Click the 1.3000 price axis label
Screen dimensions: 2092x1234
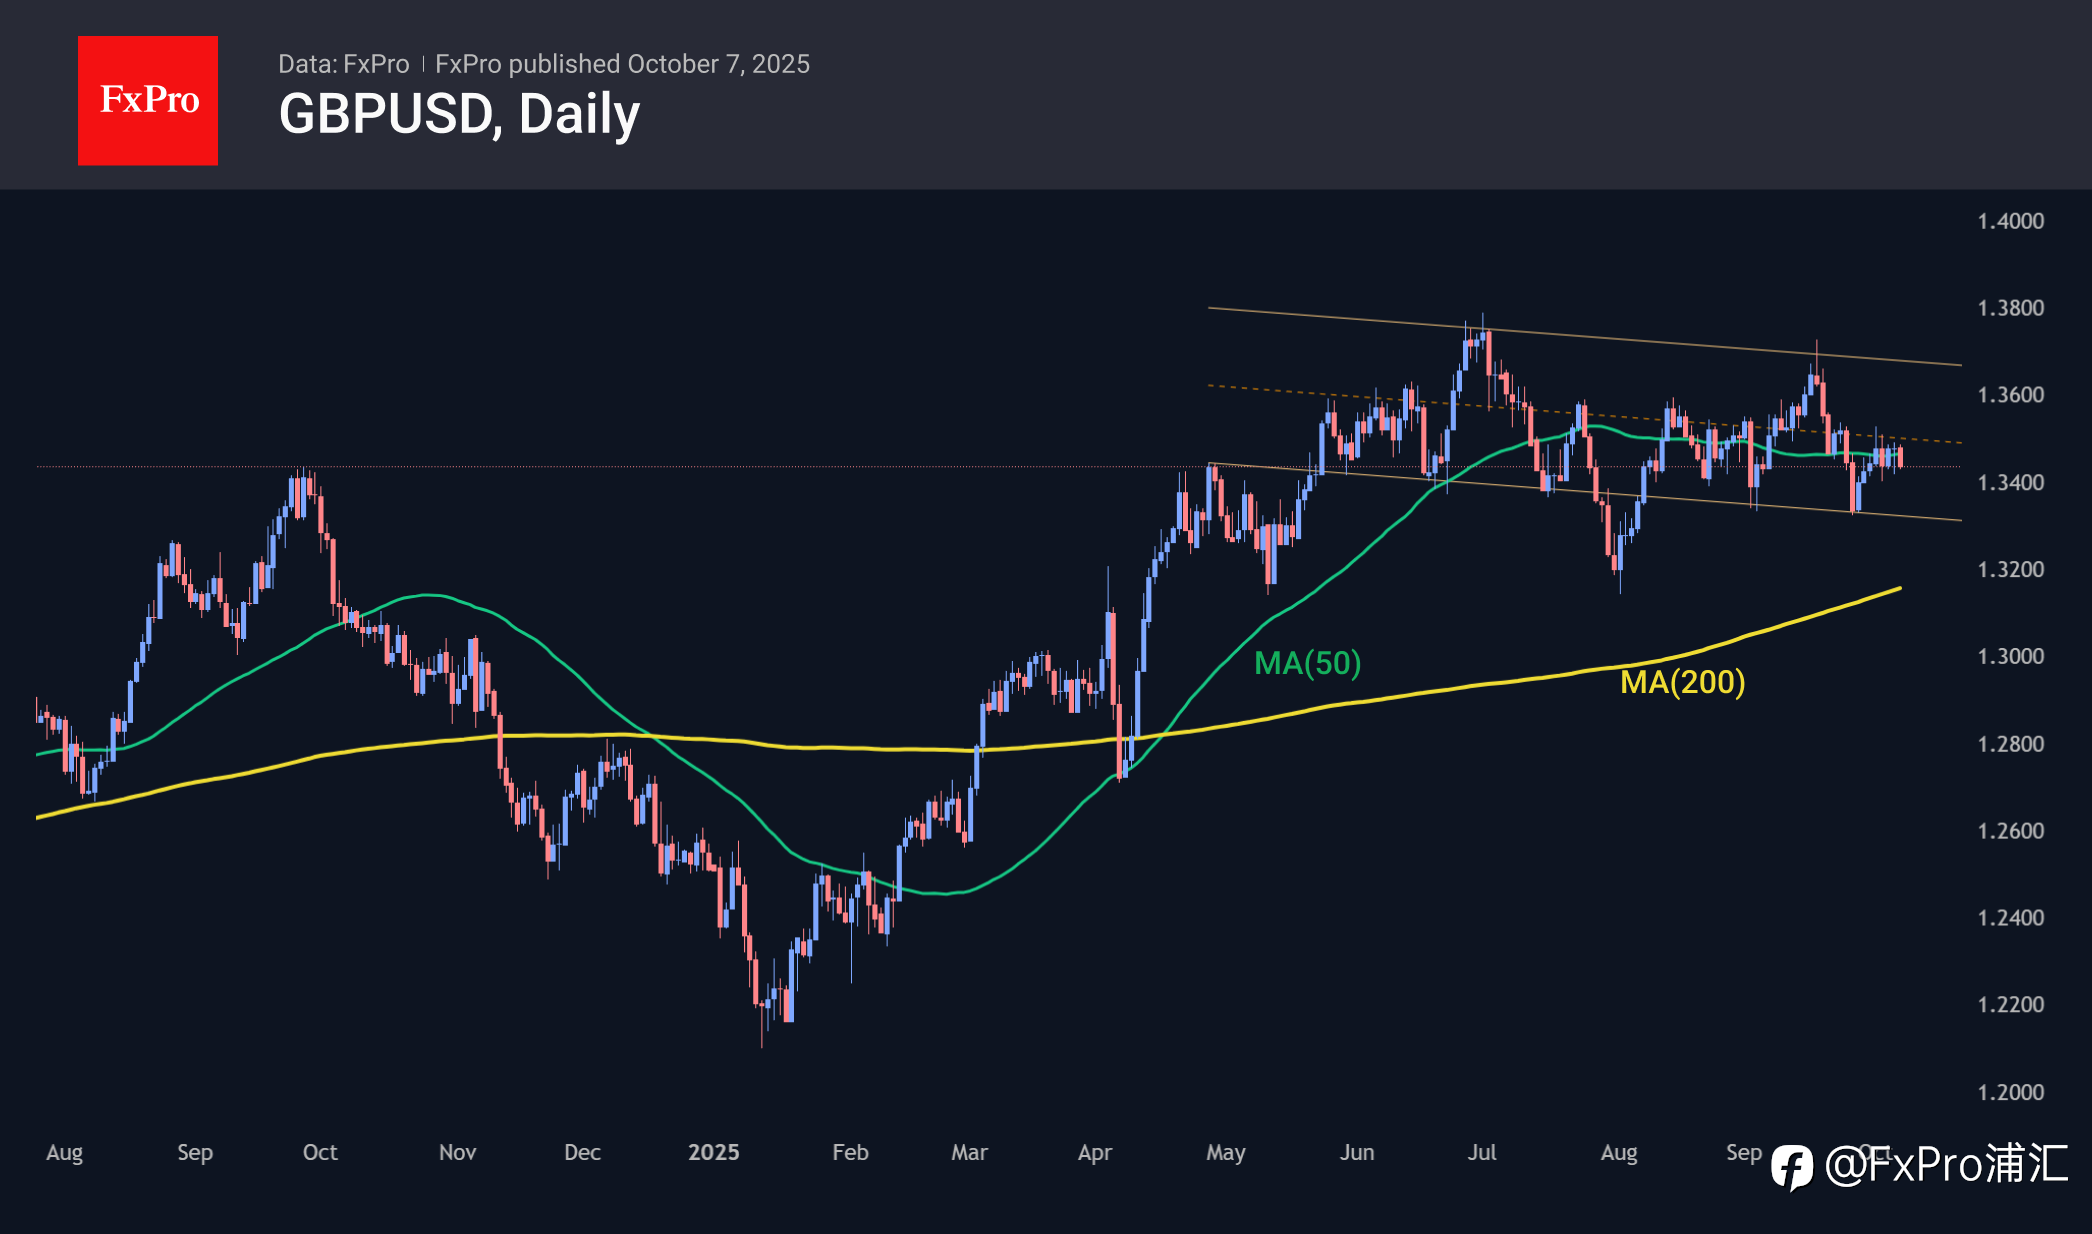coord(2010,657)
